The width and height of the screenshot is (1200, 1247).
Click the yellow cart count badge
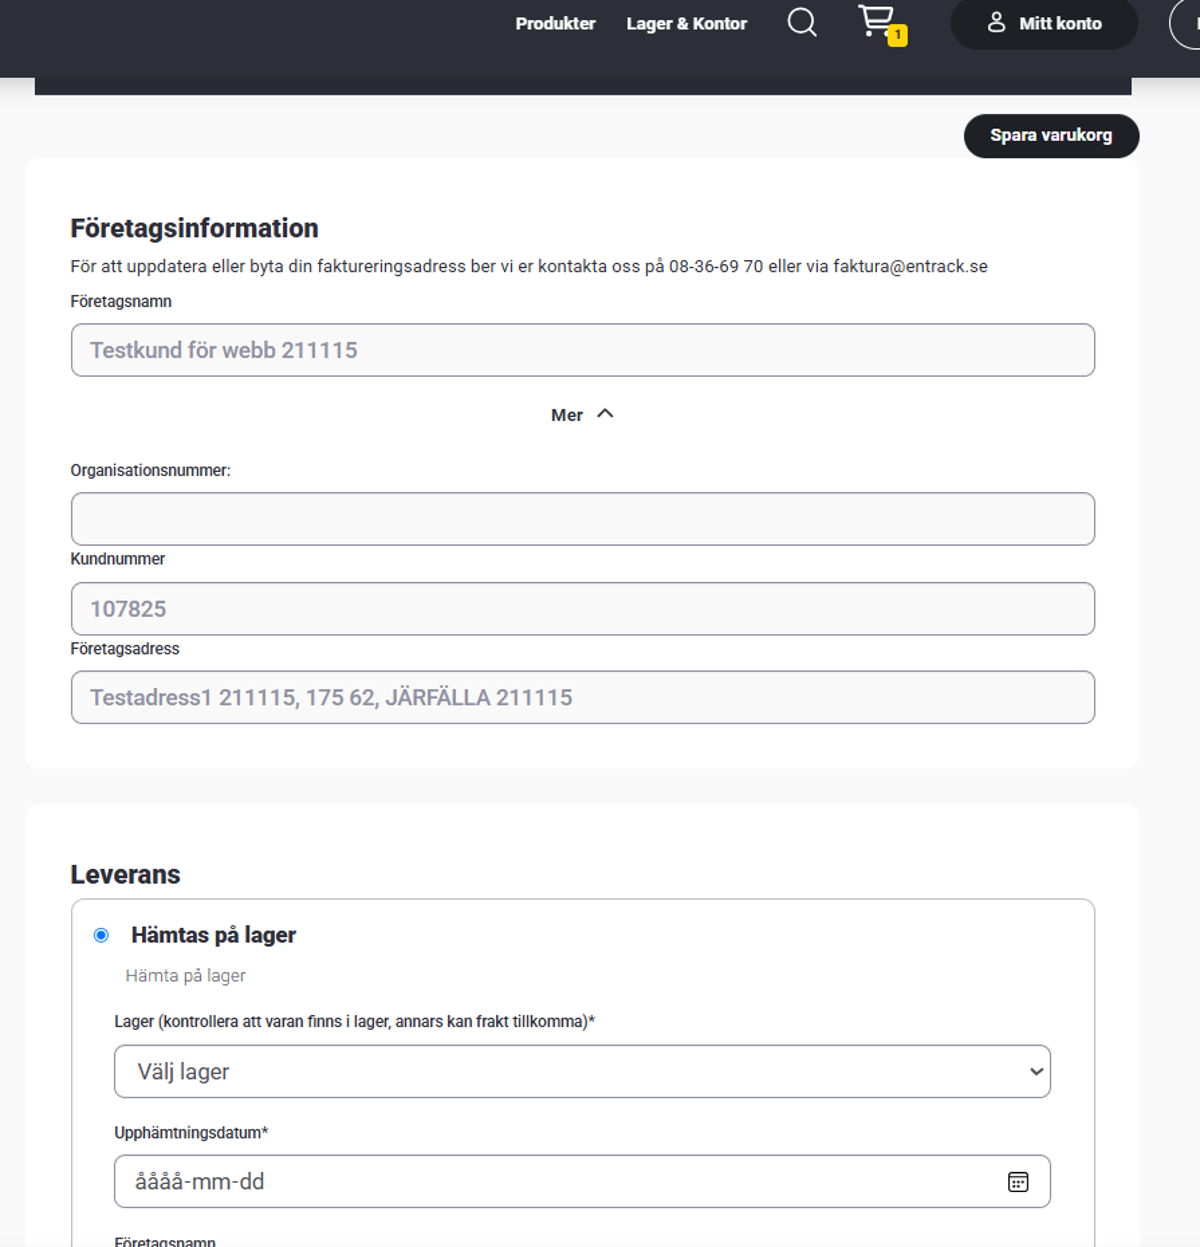(898, 35)
